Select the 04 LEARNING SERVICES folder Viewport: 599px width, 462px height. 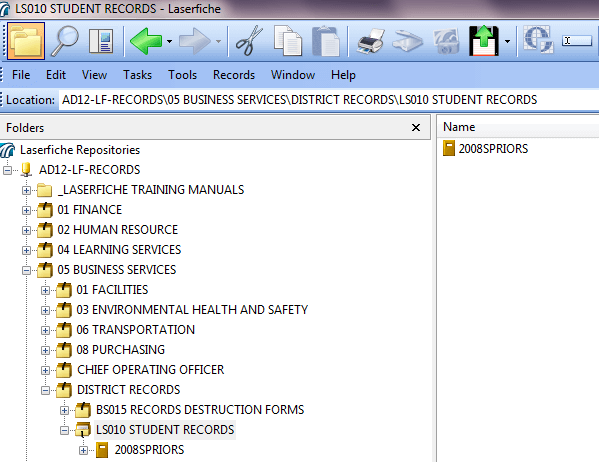(119, 250)
